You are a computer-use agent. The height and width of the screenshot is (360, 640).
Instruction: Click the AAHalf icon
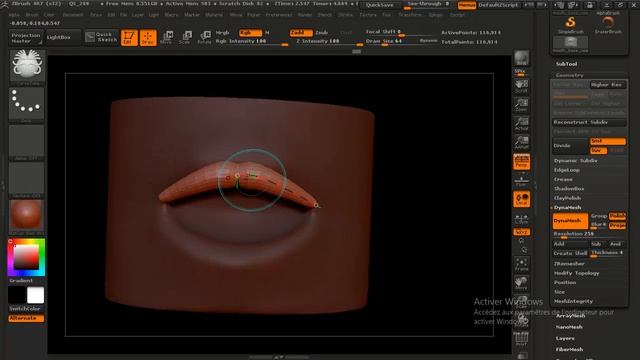[x=521, y=142]
